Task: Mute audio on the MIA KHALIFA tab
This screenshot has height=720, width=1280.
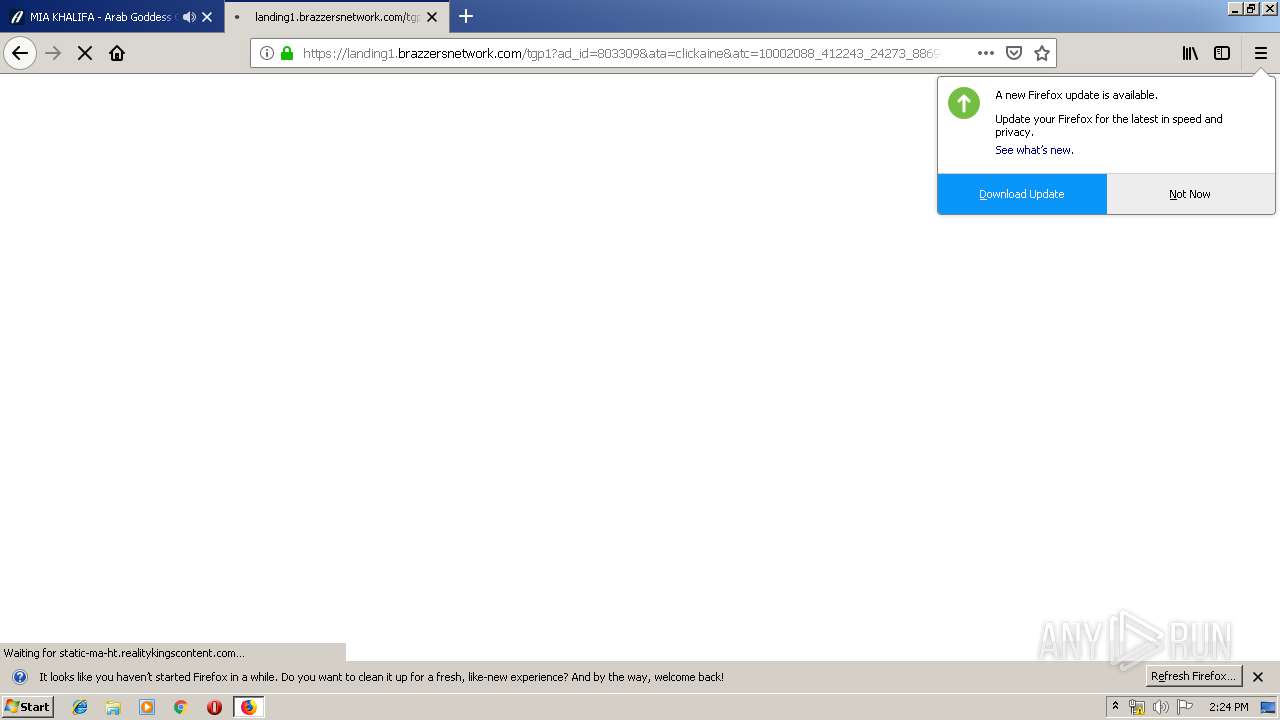Action: pyautogui.click(x=189, y=17)
